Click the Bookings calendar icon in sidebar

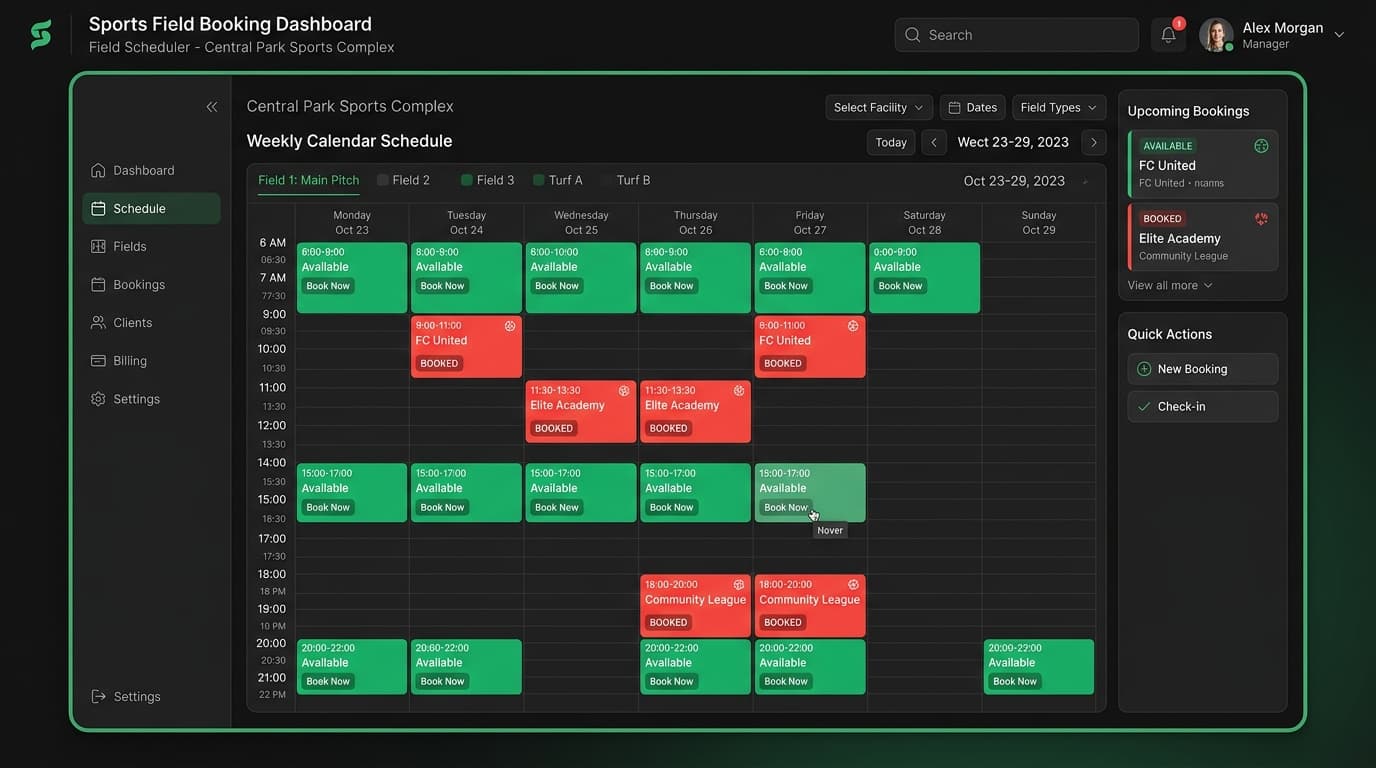coord(98,284)
